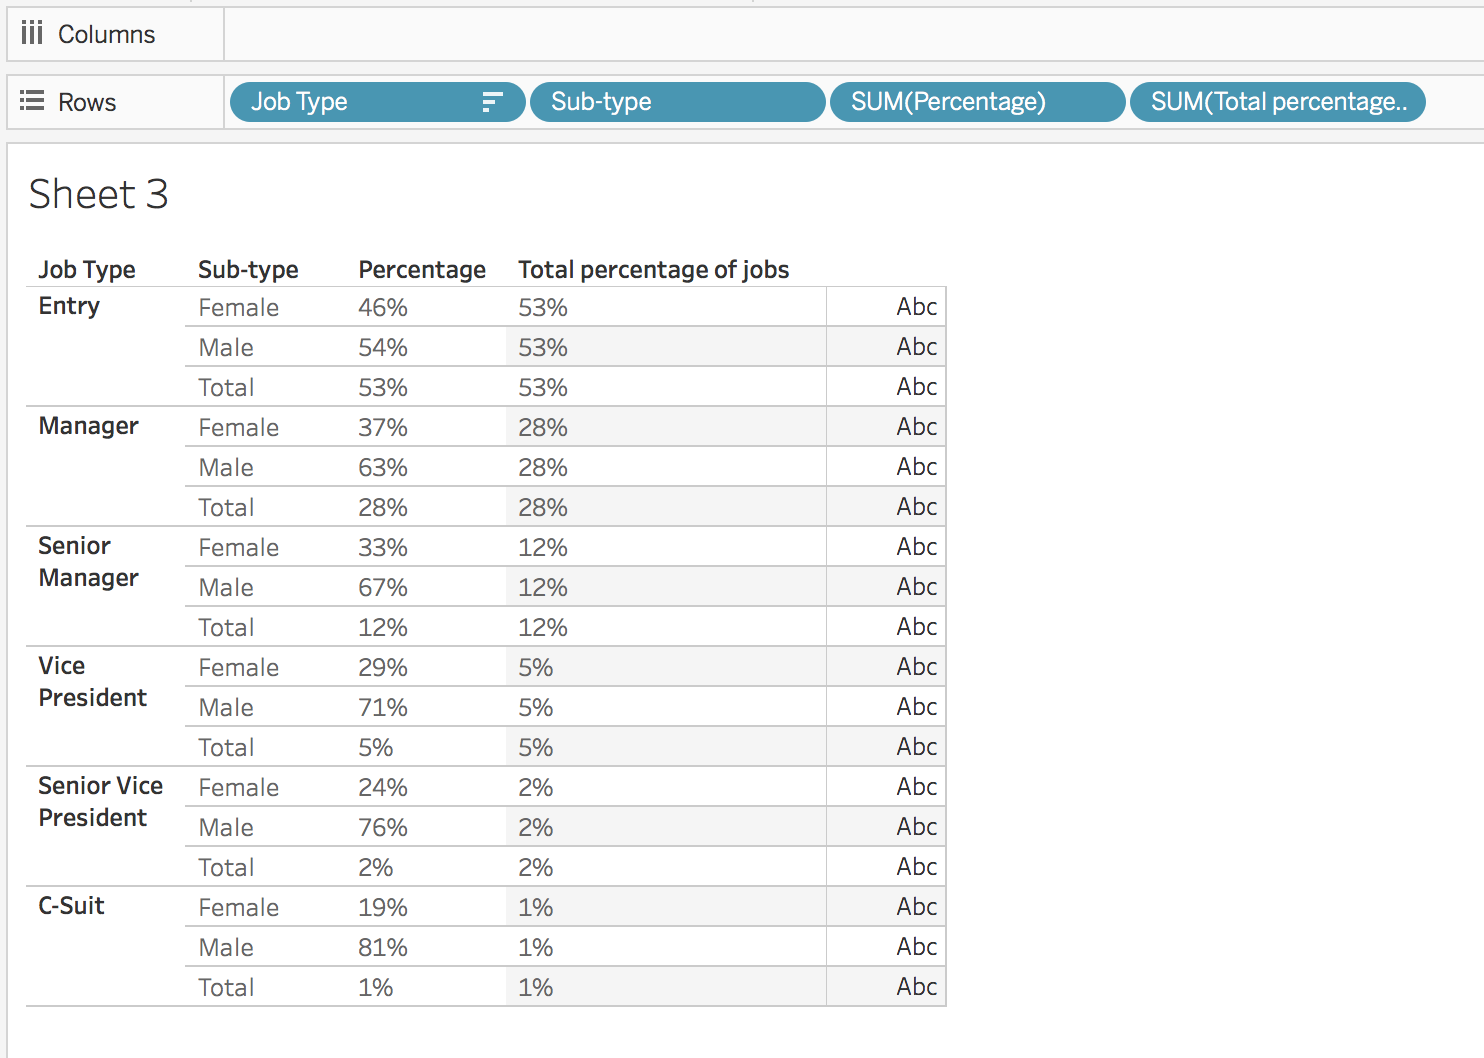Click the 46% Entry Female percentage cell
Screen dimensions: 1484x1058
[x=383, y=307]
